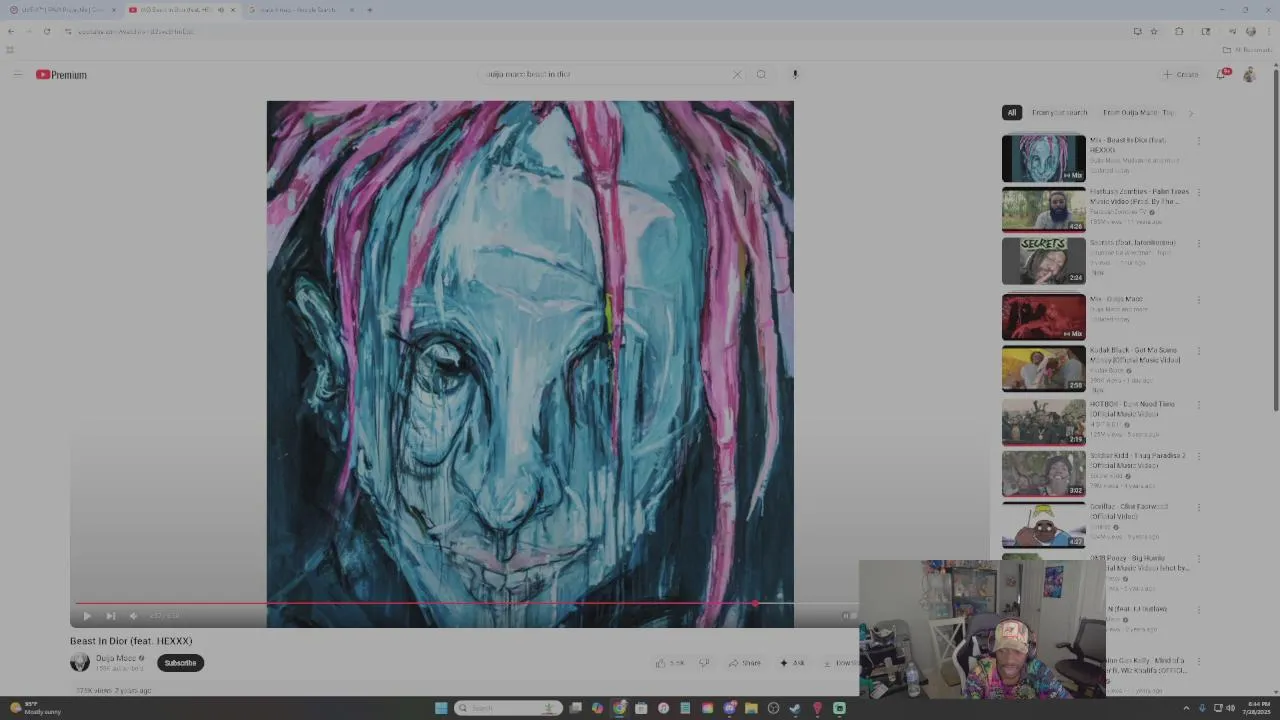This screenshot has width=1280, height=720.
Task: Switch to the Google Search browser tab
Action: [x=300, y=10]
